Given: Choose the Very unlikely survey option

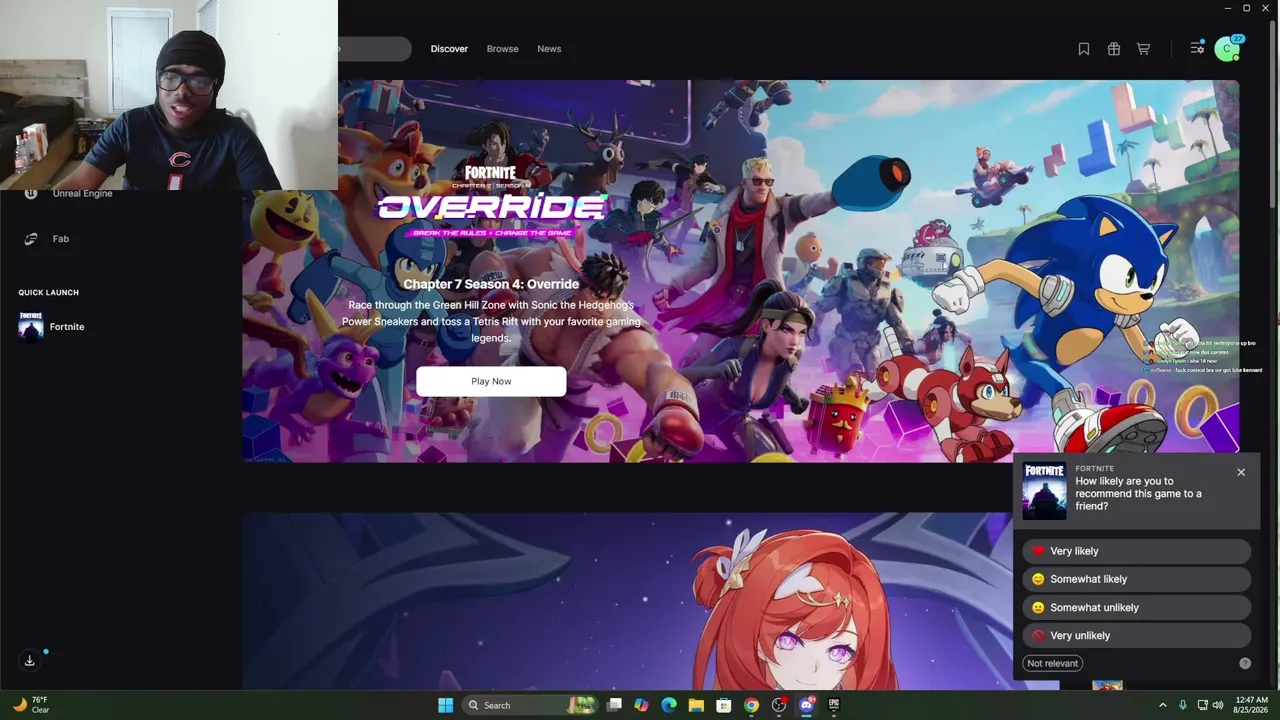Looking at the screenshot, I should point(1137,635).
